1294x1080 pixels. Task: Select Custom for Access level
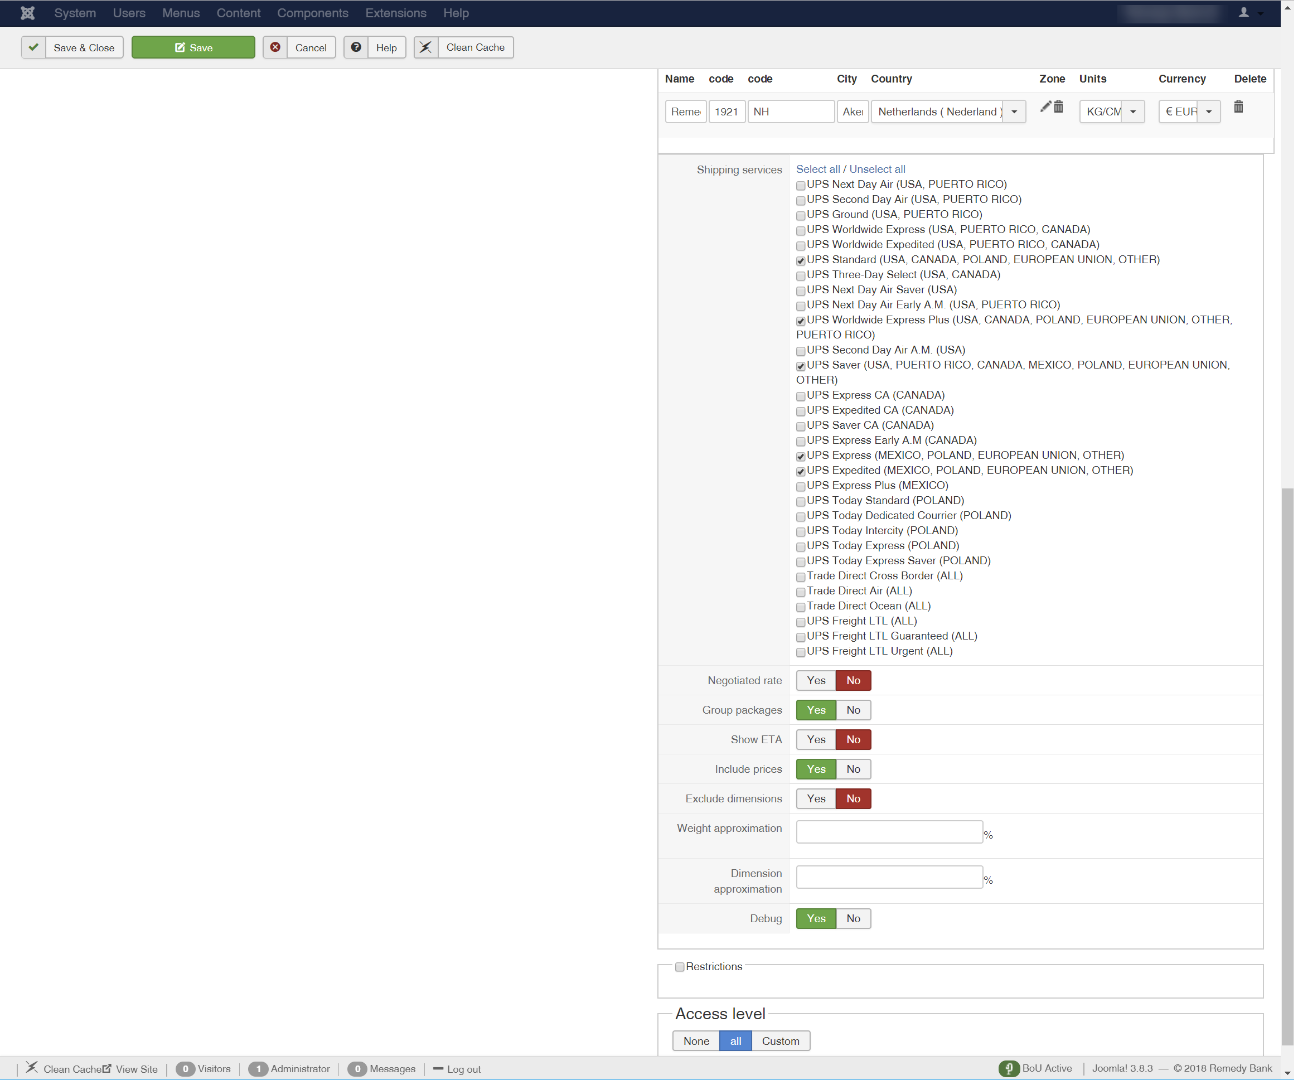pos(781,1041)
